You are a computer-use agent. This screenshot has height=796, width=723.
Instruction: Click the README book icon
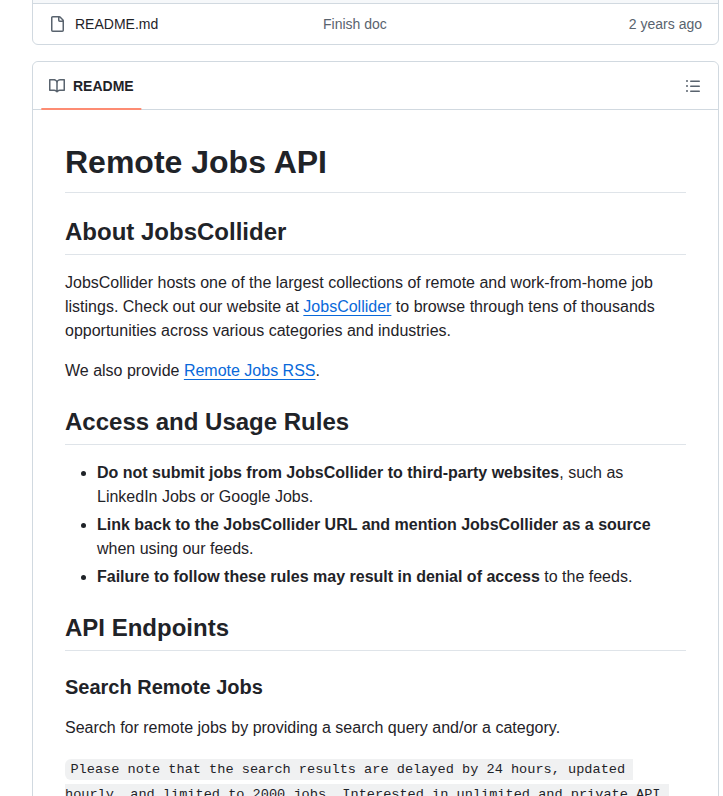point(57,86)
